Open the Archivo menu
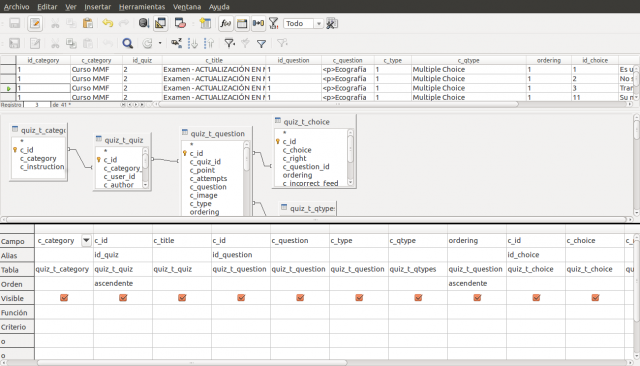640x366 pixels. tap(16, 7)
